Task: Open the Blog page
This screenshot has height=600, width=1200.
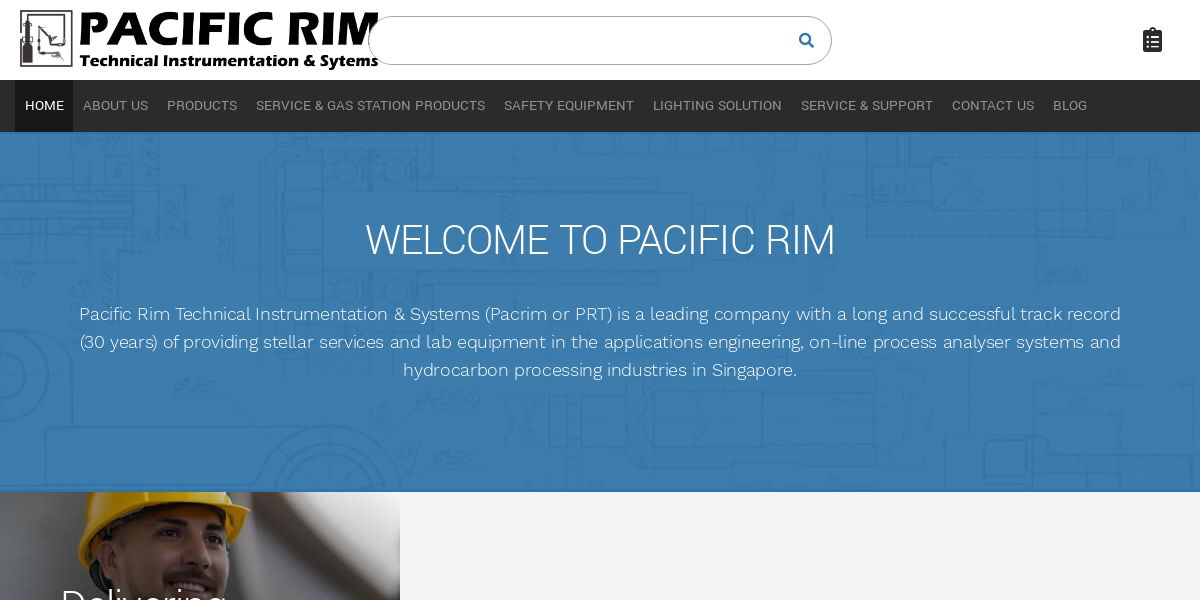Action: tap(1070, 106)
